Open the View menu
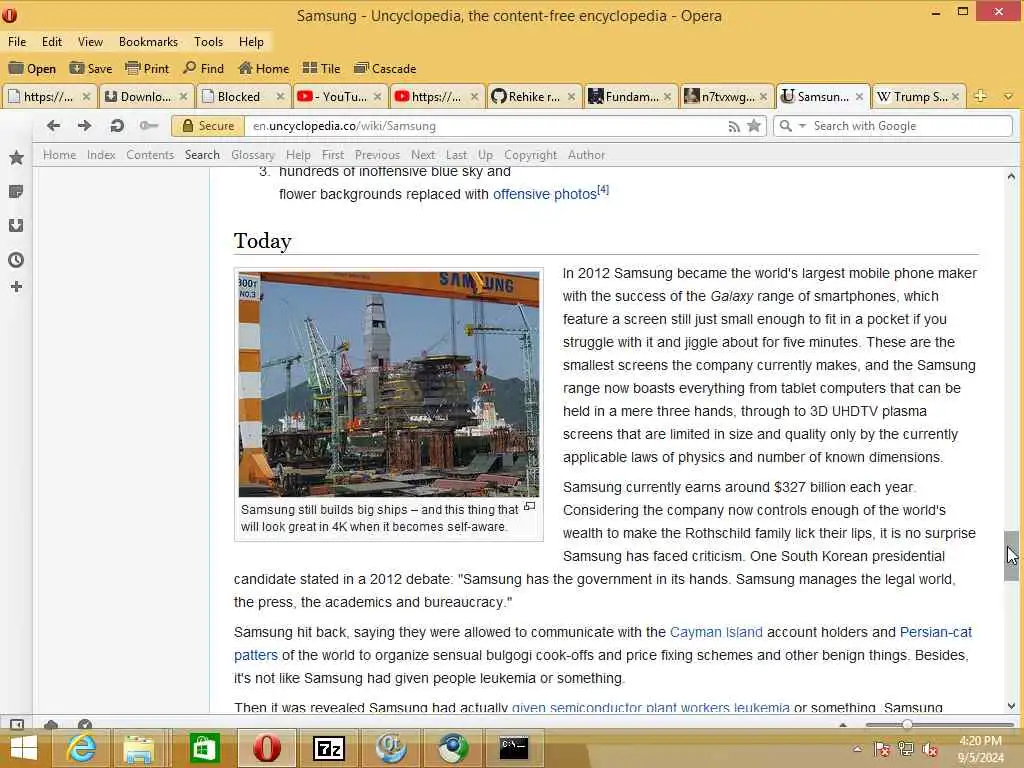1024x768 pixels. (x=90, y=42)
